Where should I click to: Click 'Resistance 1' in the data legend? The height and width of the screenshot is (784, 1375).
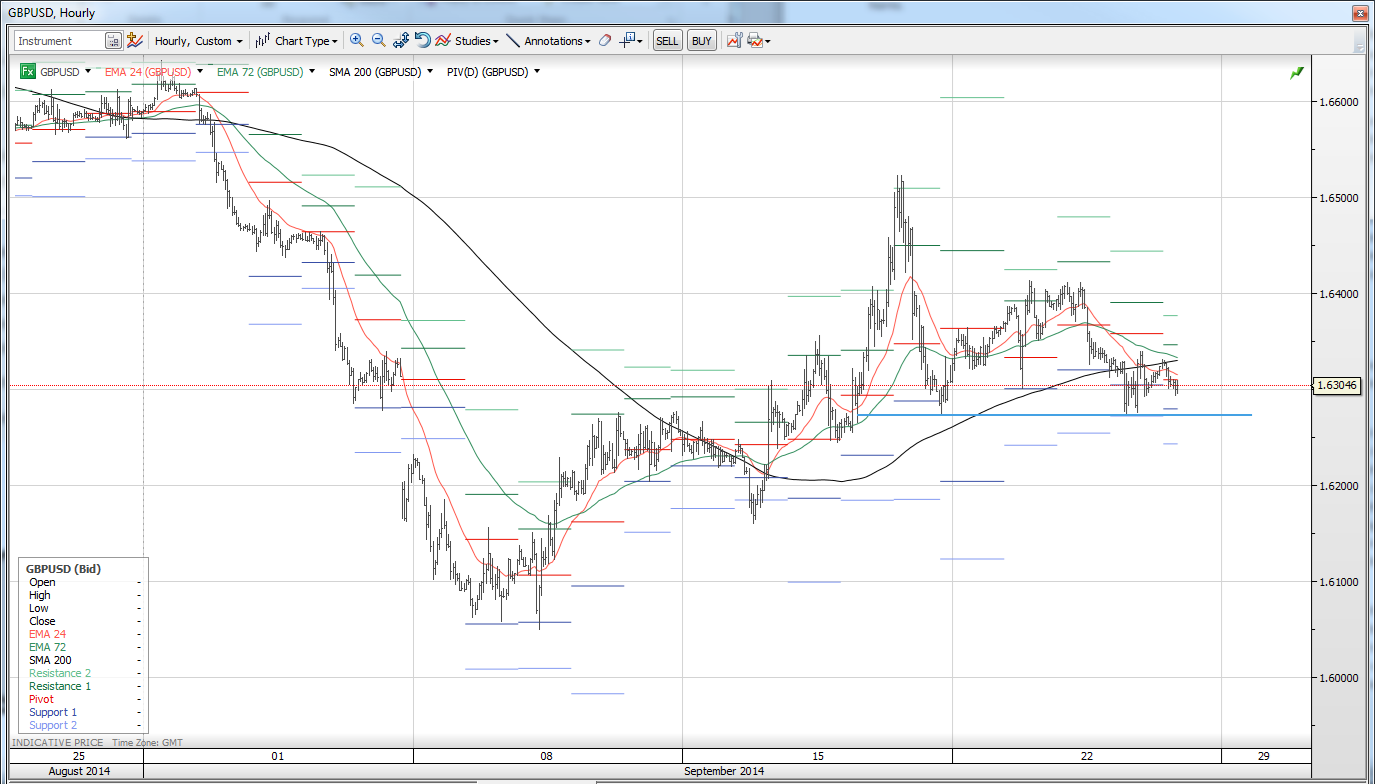click(x=60, y=686)
